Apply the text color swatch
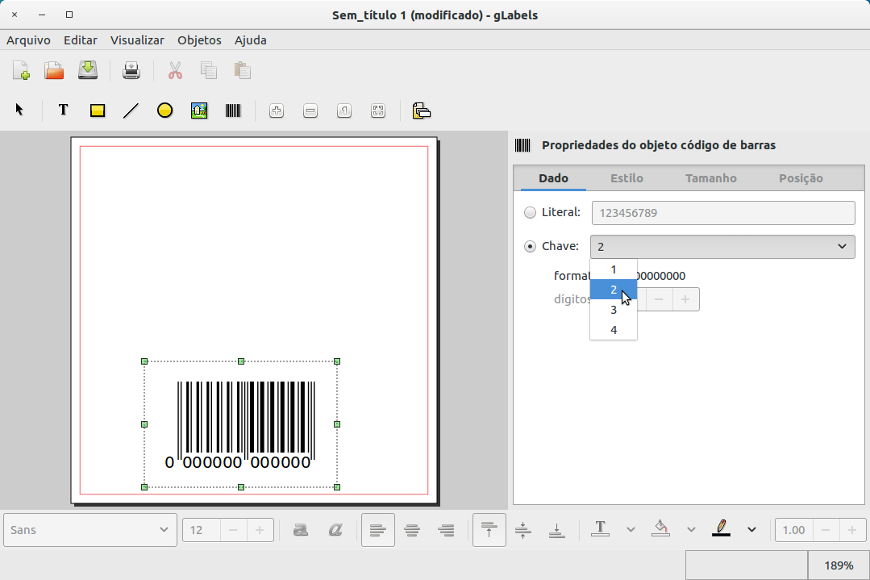The image size is (870, 580). 600,530
